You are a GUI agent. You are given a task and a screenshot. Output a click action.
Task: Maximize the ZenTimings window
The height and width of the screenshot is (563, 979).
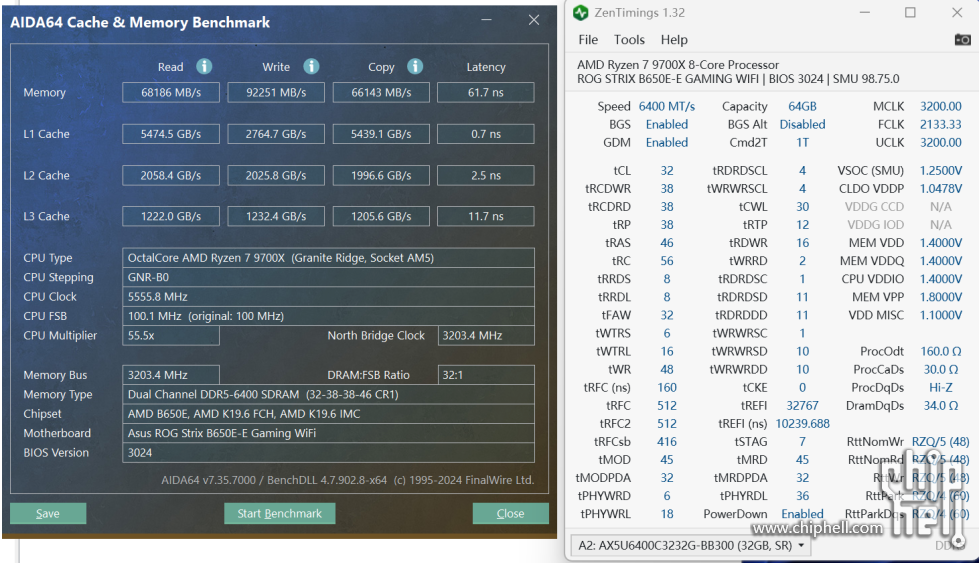click(910, 12)
